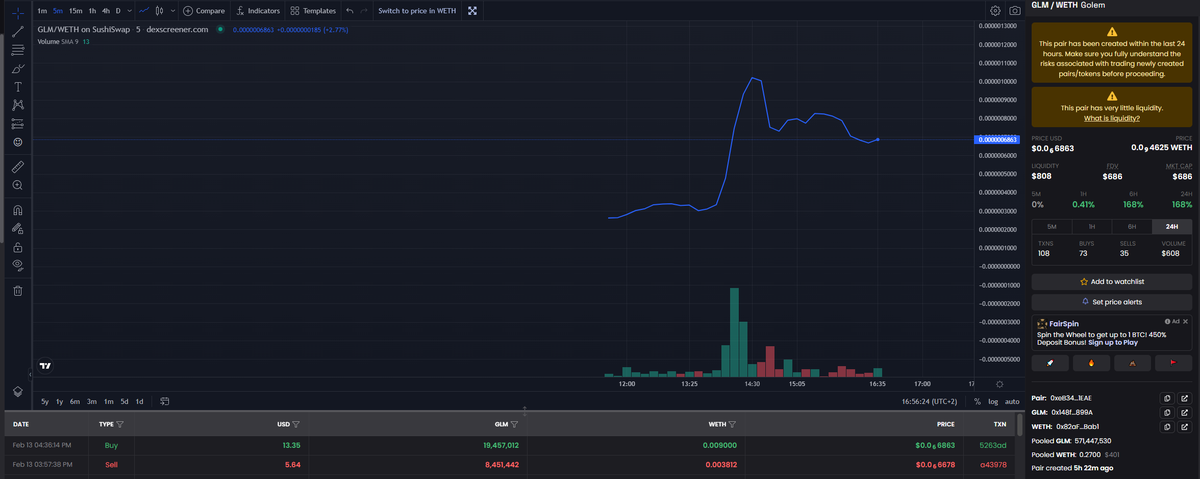Add the pair to watchlist
This screenshot has width=1200, height=479.
[x=1112, y=282]
